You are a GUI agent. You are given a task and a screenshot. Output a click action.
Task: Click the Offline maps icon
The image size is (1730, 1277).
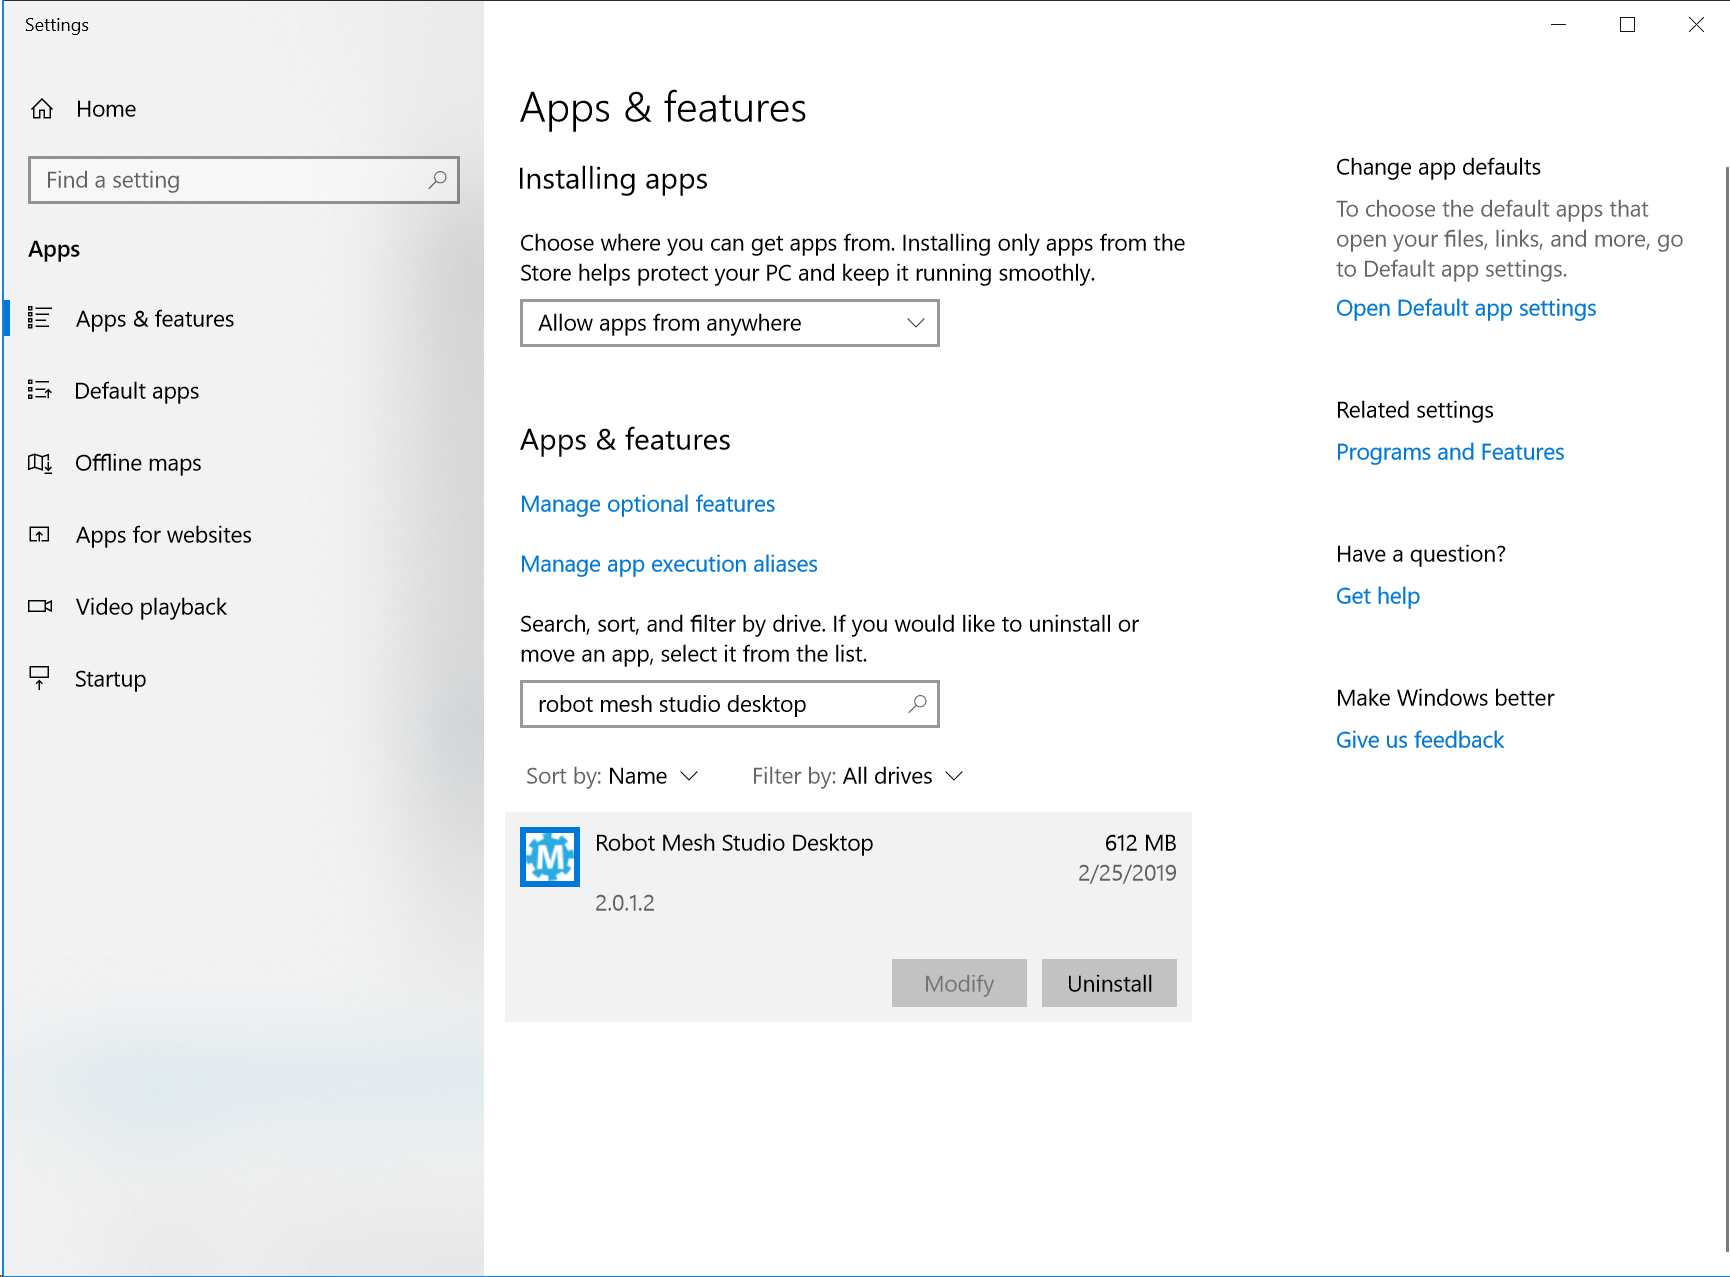tap(40, 463)
